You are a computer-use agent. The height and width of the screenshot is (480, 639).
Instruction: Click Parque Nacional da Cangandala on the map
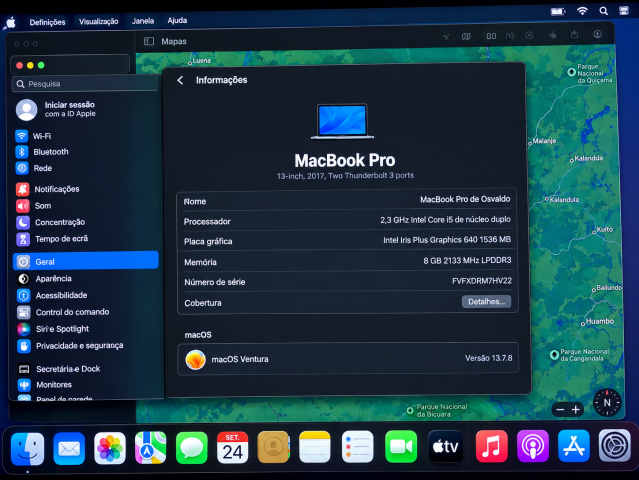[580, 355]
